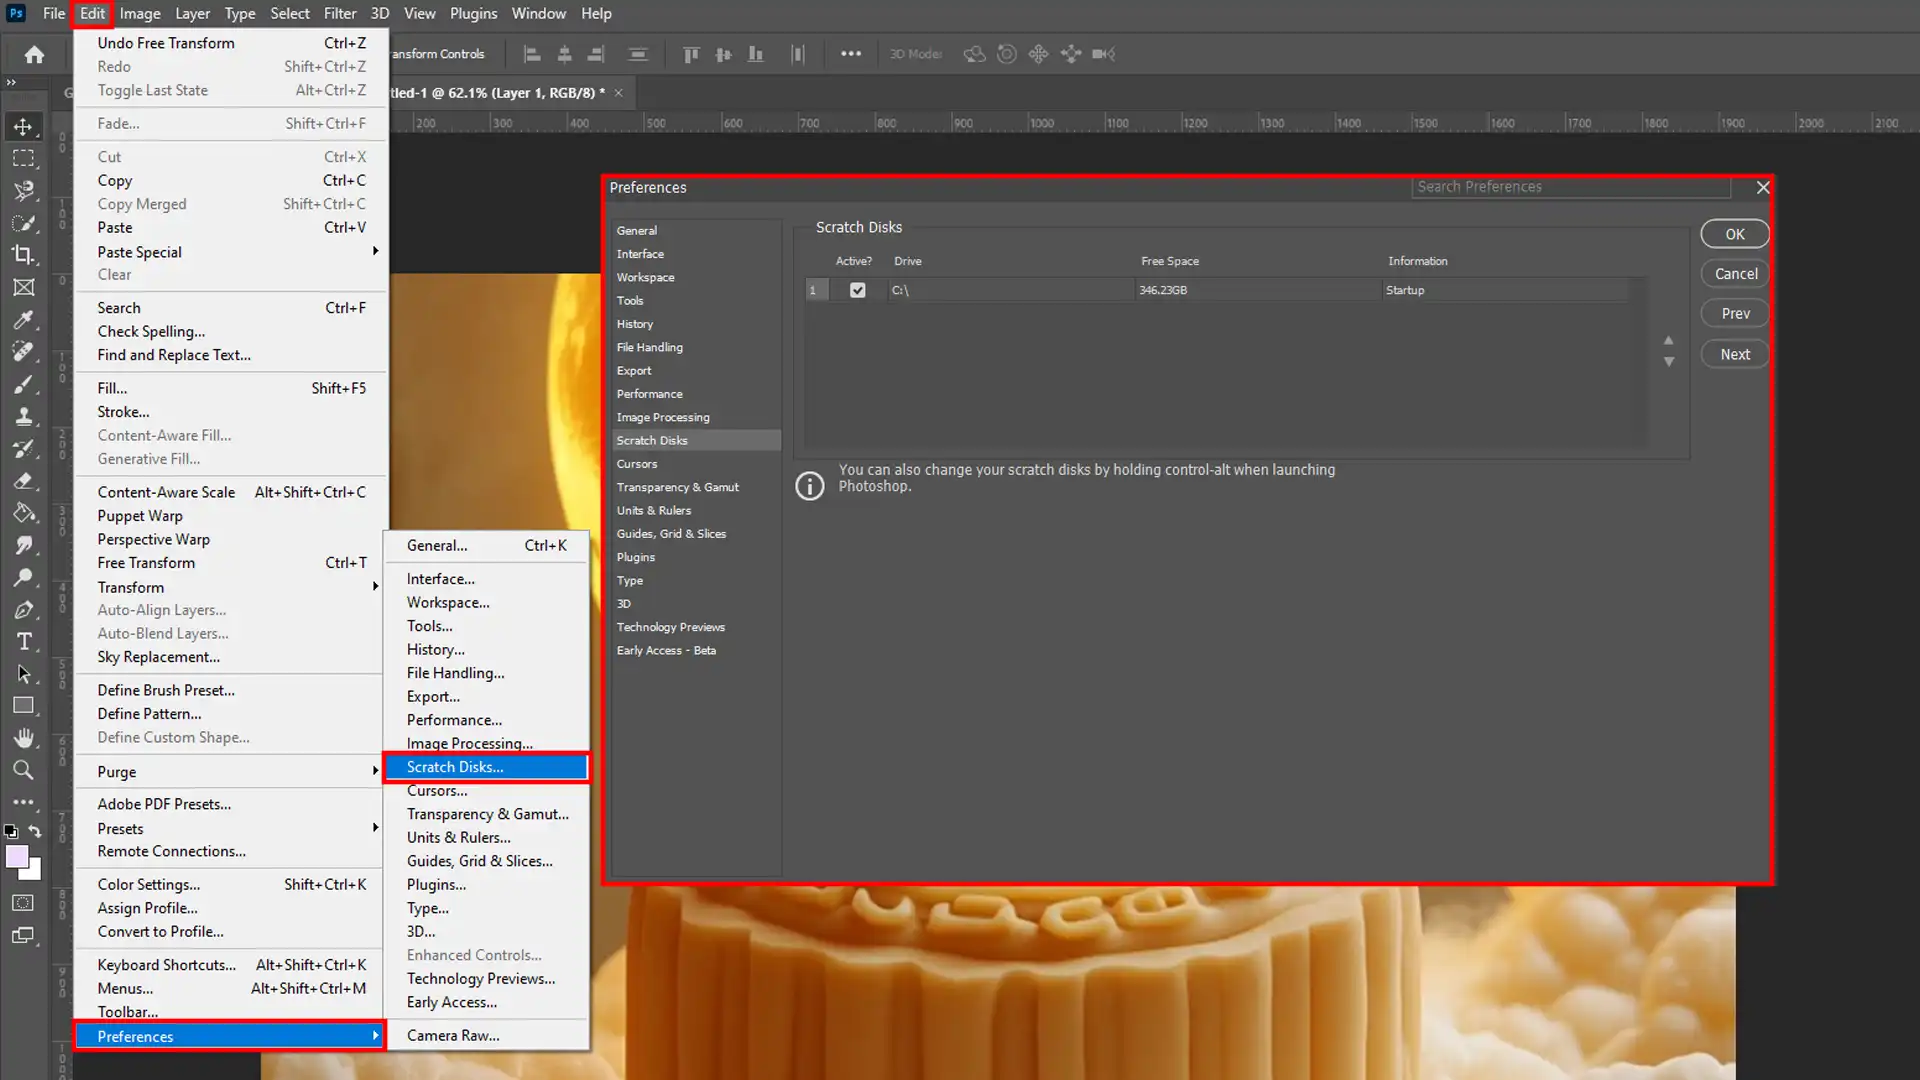
Task: Select the Eraser tool
Action: [x=23, y=481]
